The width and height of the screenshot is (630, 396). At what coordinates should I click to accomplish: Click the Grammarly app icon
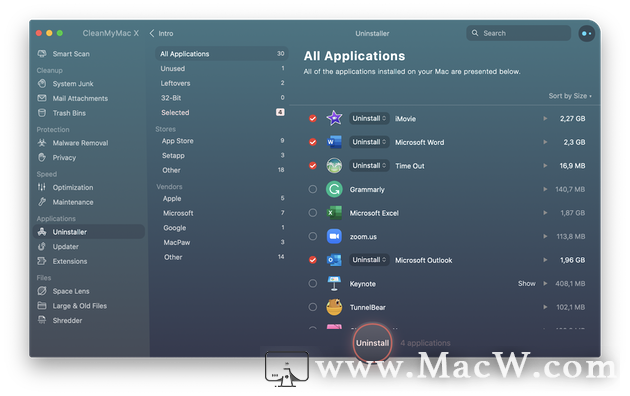[x=334, y=189]
